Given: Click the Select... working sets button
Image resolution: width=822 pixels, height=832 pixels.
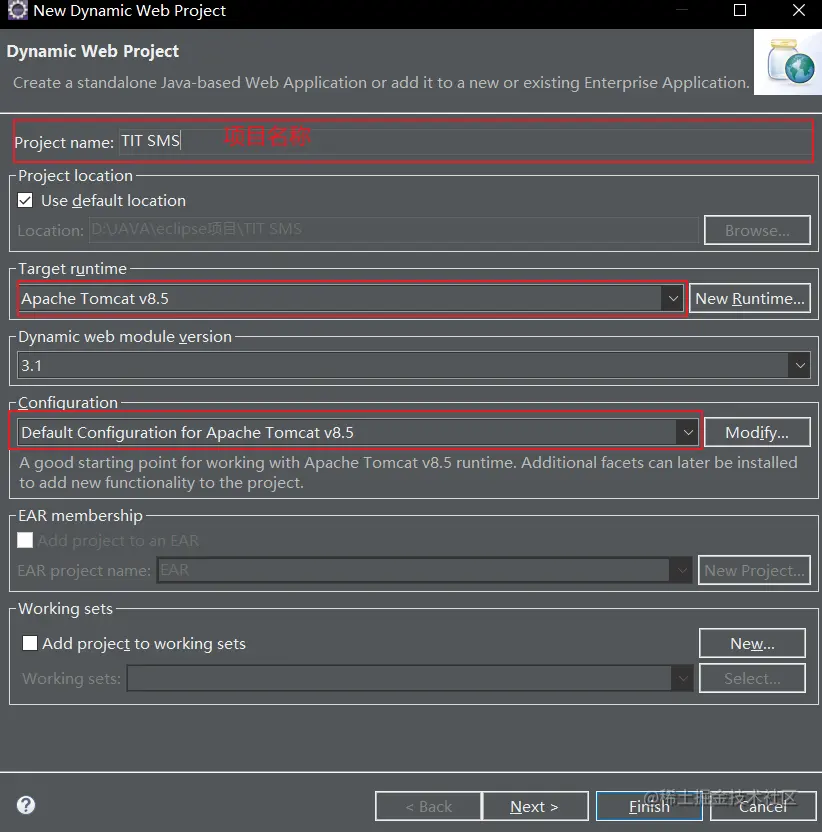Looking at the screenshot, I should point(752,678).
